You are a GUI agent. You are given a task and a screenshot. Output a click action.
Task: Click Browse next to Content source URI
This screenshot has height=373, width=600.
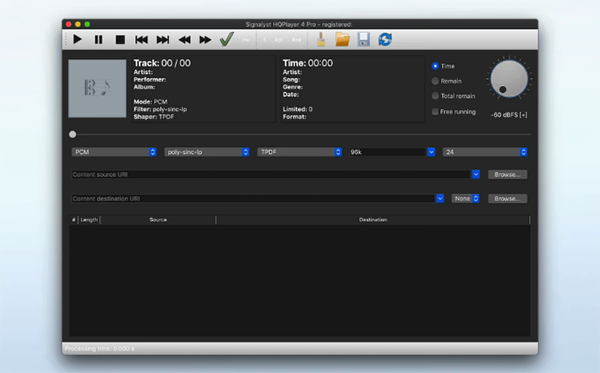click(x=507, y=174)
